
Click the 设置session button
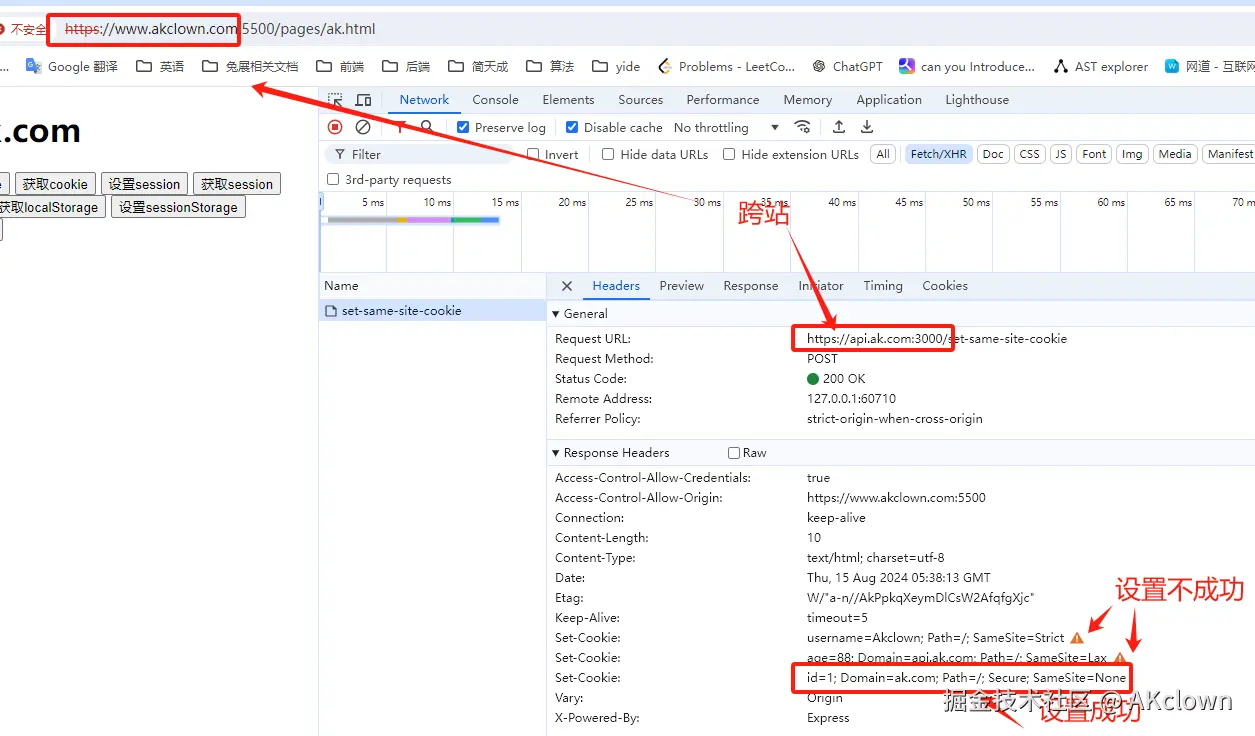pos(144,184)
